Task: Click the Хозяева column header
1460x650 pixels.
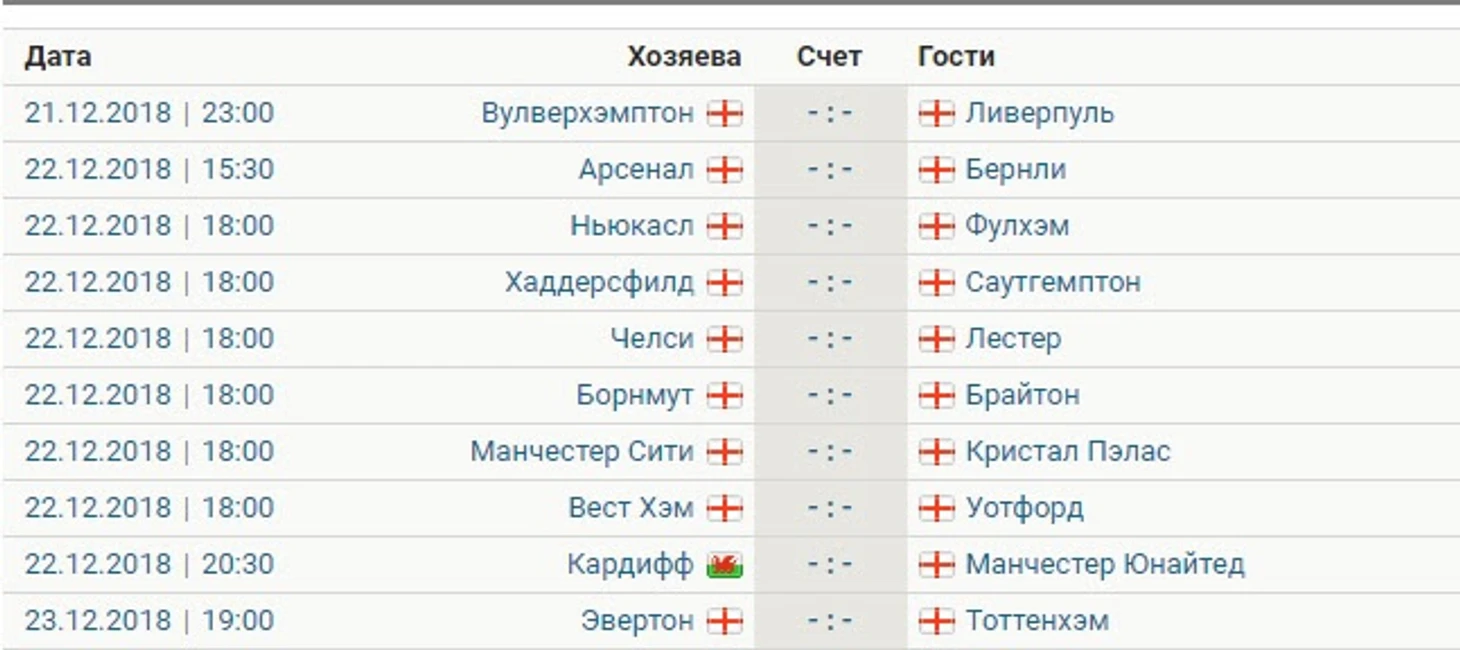Action: click(684, 57)
